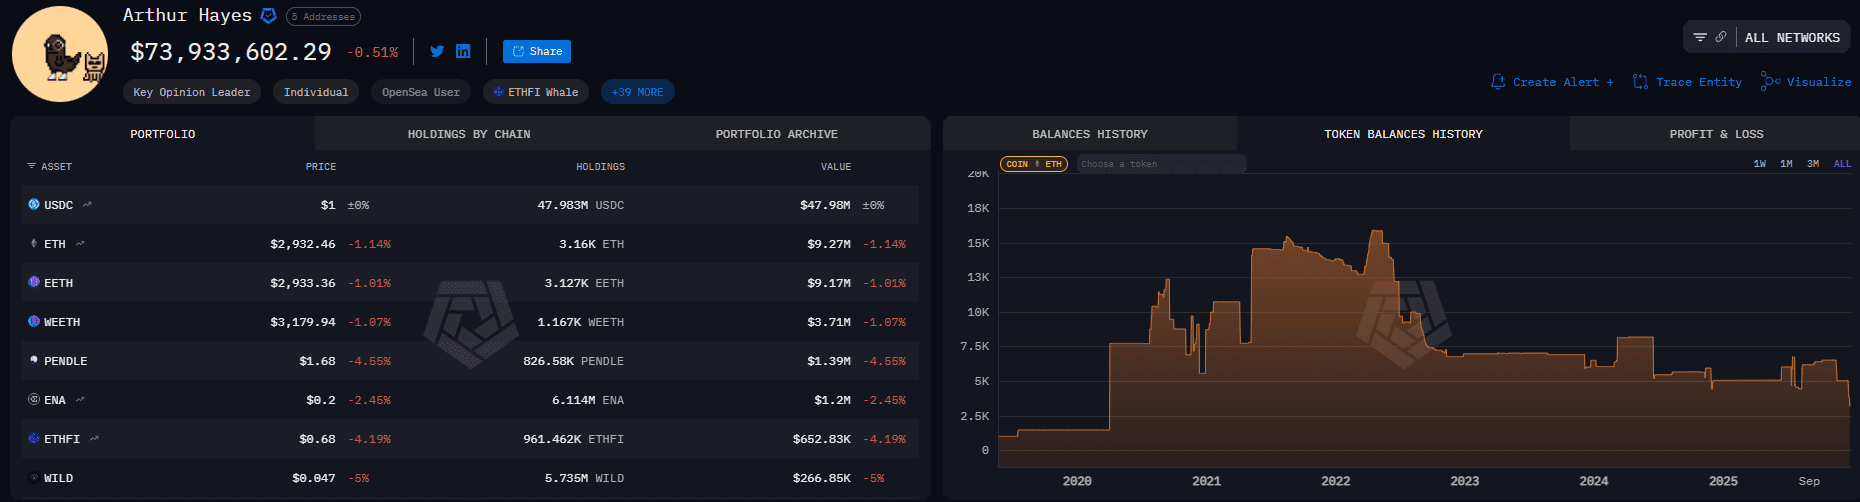Select the 3M chart time range
Viewport: 1860px width, 502px height.
tap(1813, 164)
